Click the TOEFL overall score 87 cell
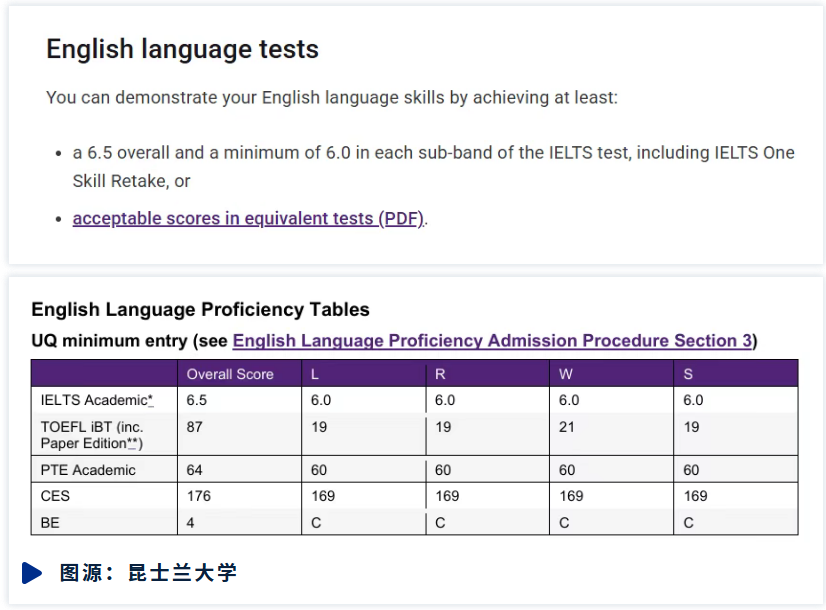This screenshot has height=610, width=826. click(196, 426)
